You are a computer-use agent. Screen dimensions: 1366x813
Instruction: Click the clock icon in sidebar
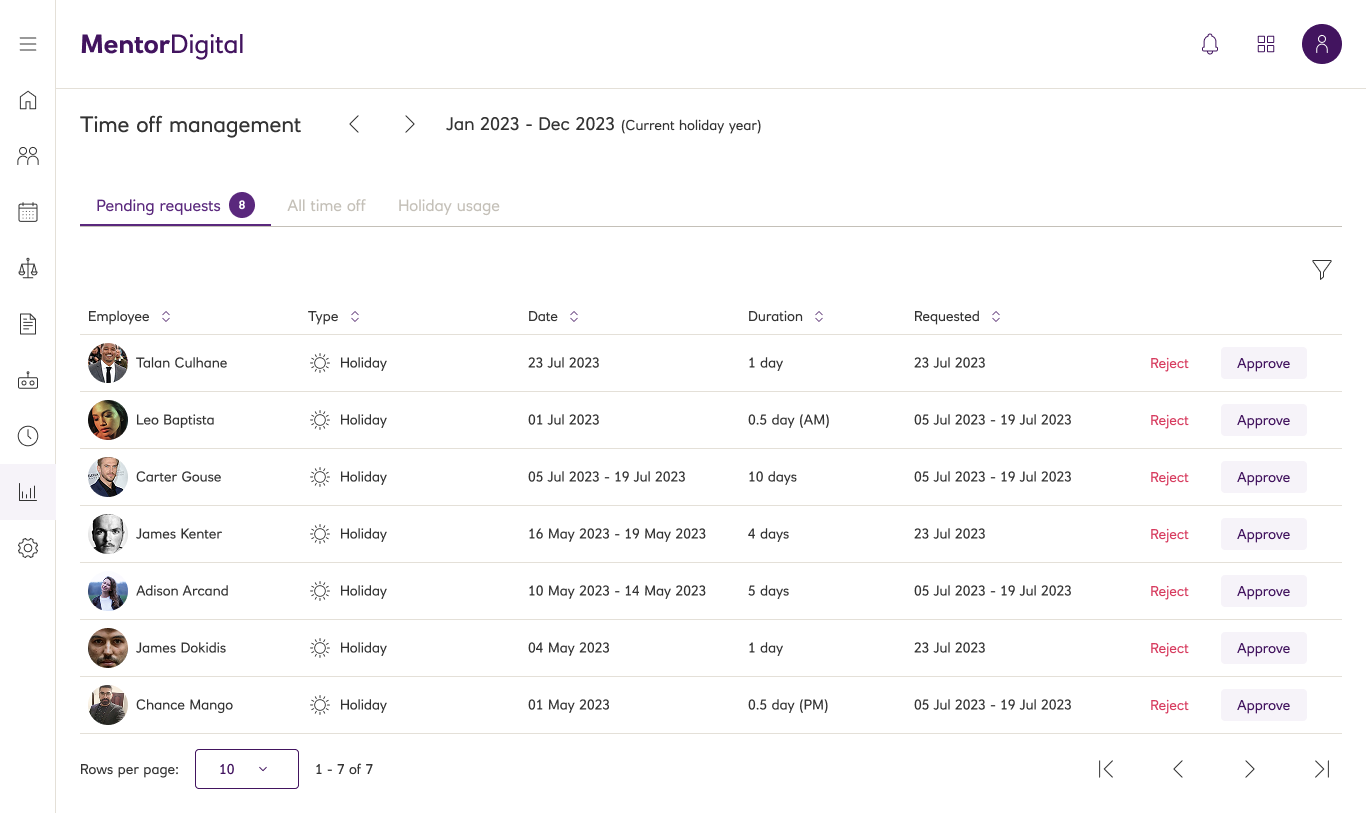pos(28,436)
